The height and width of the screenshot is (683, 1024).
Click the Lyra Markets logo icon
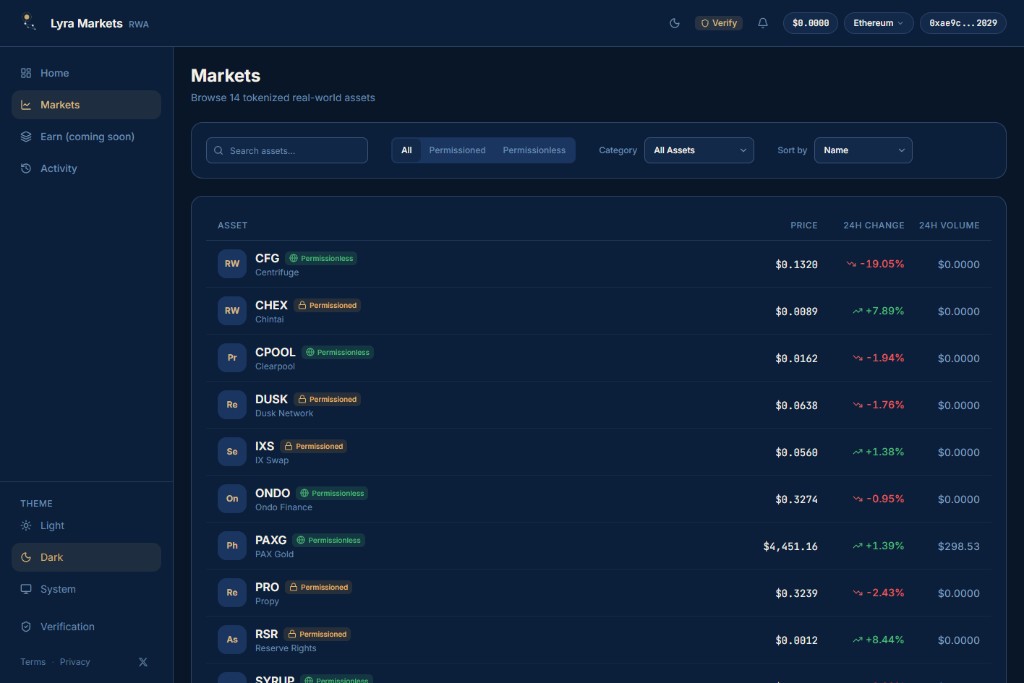28,22
